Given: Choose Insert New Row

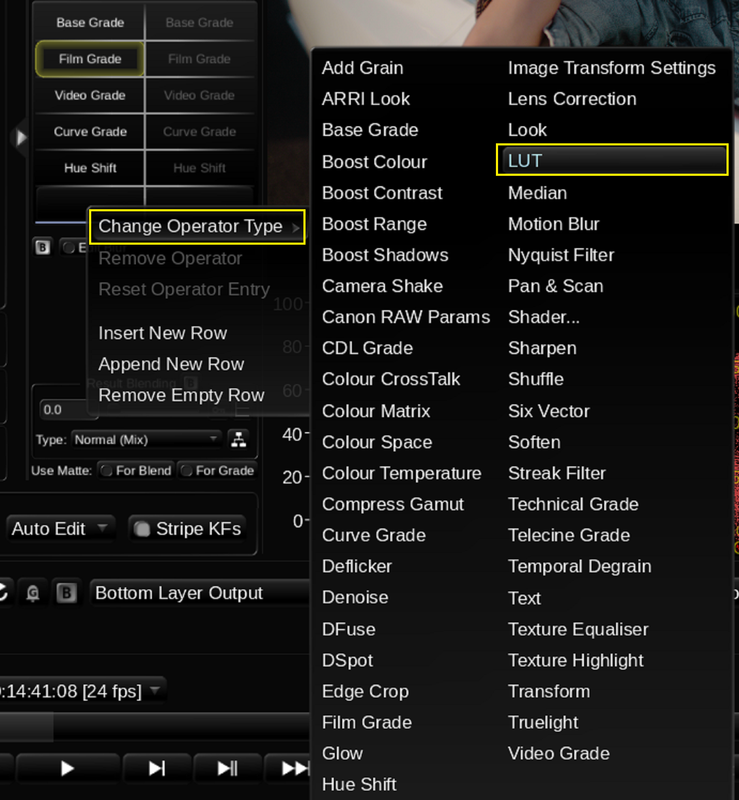Looking at the screenshot, I should pos(163,333).
